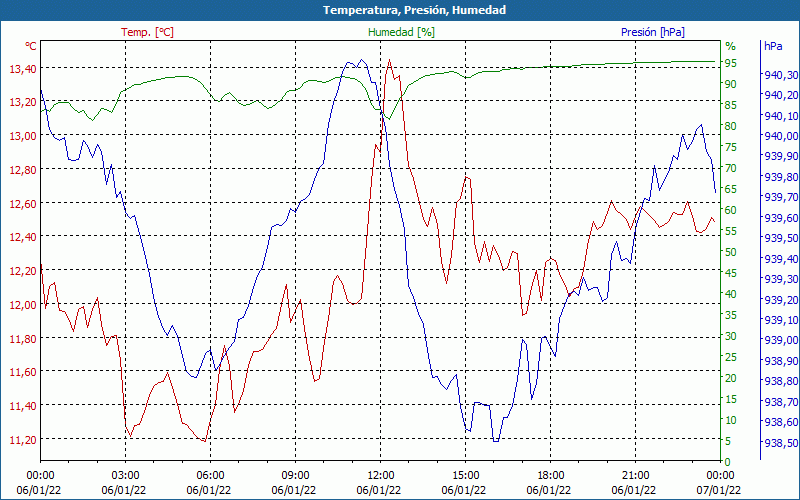The width and height of the screenshot is (800, 500).
Task: Click the "13,40" temperature axis value
Action: point(23,68)
